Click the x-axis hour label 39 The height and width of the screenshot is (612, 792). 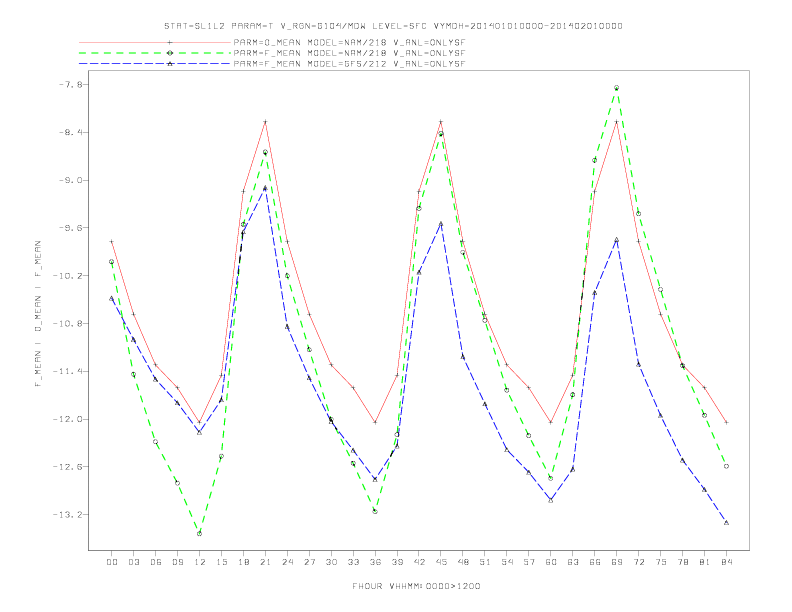pos(397,562)
